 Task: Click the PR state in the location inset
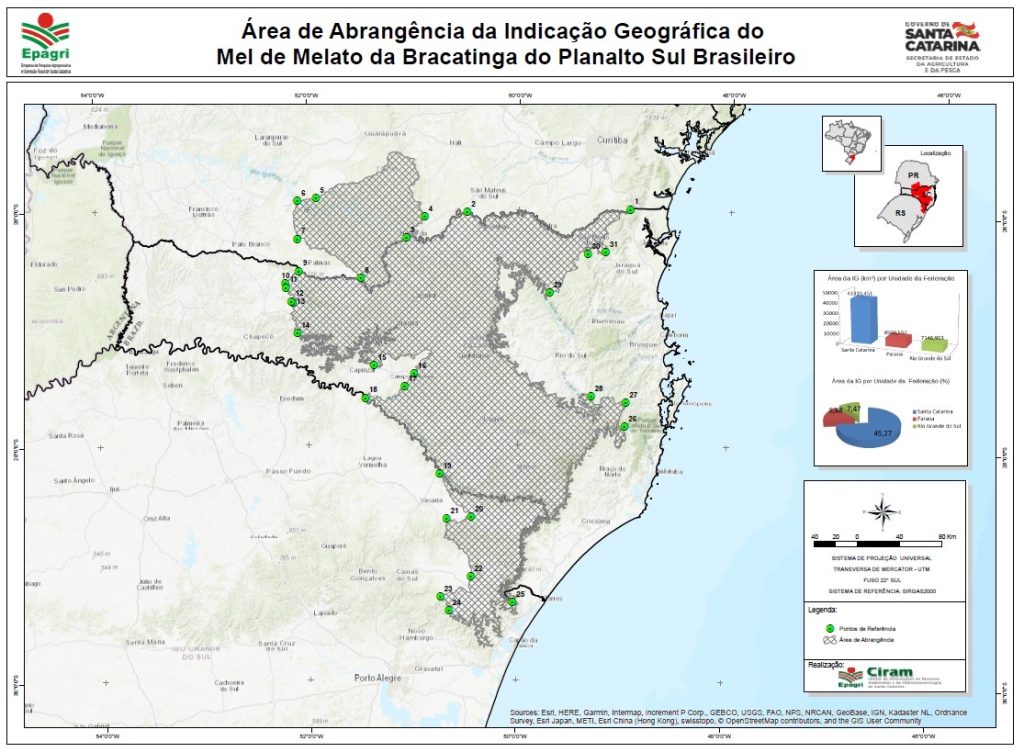click(x=913, y=174)
